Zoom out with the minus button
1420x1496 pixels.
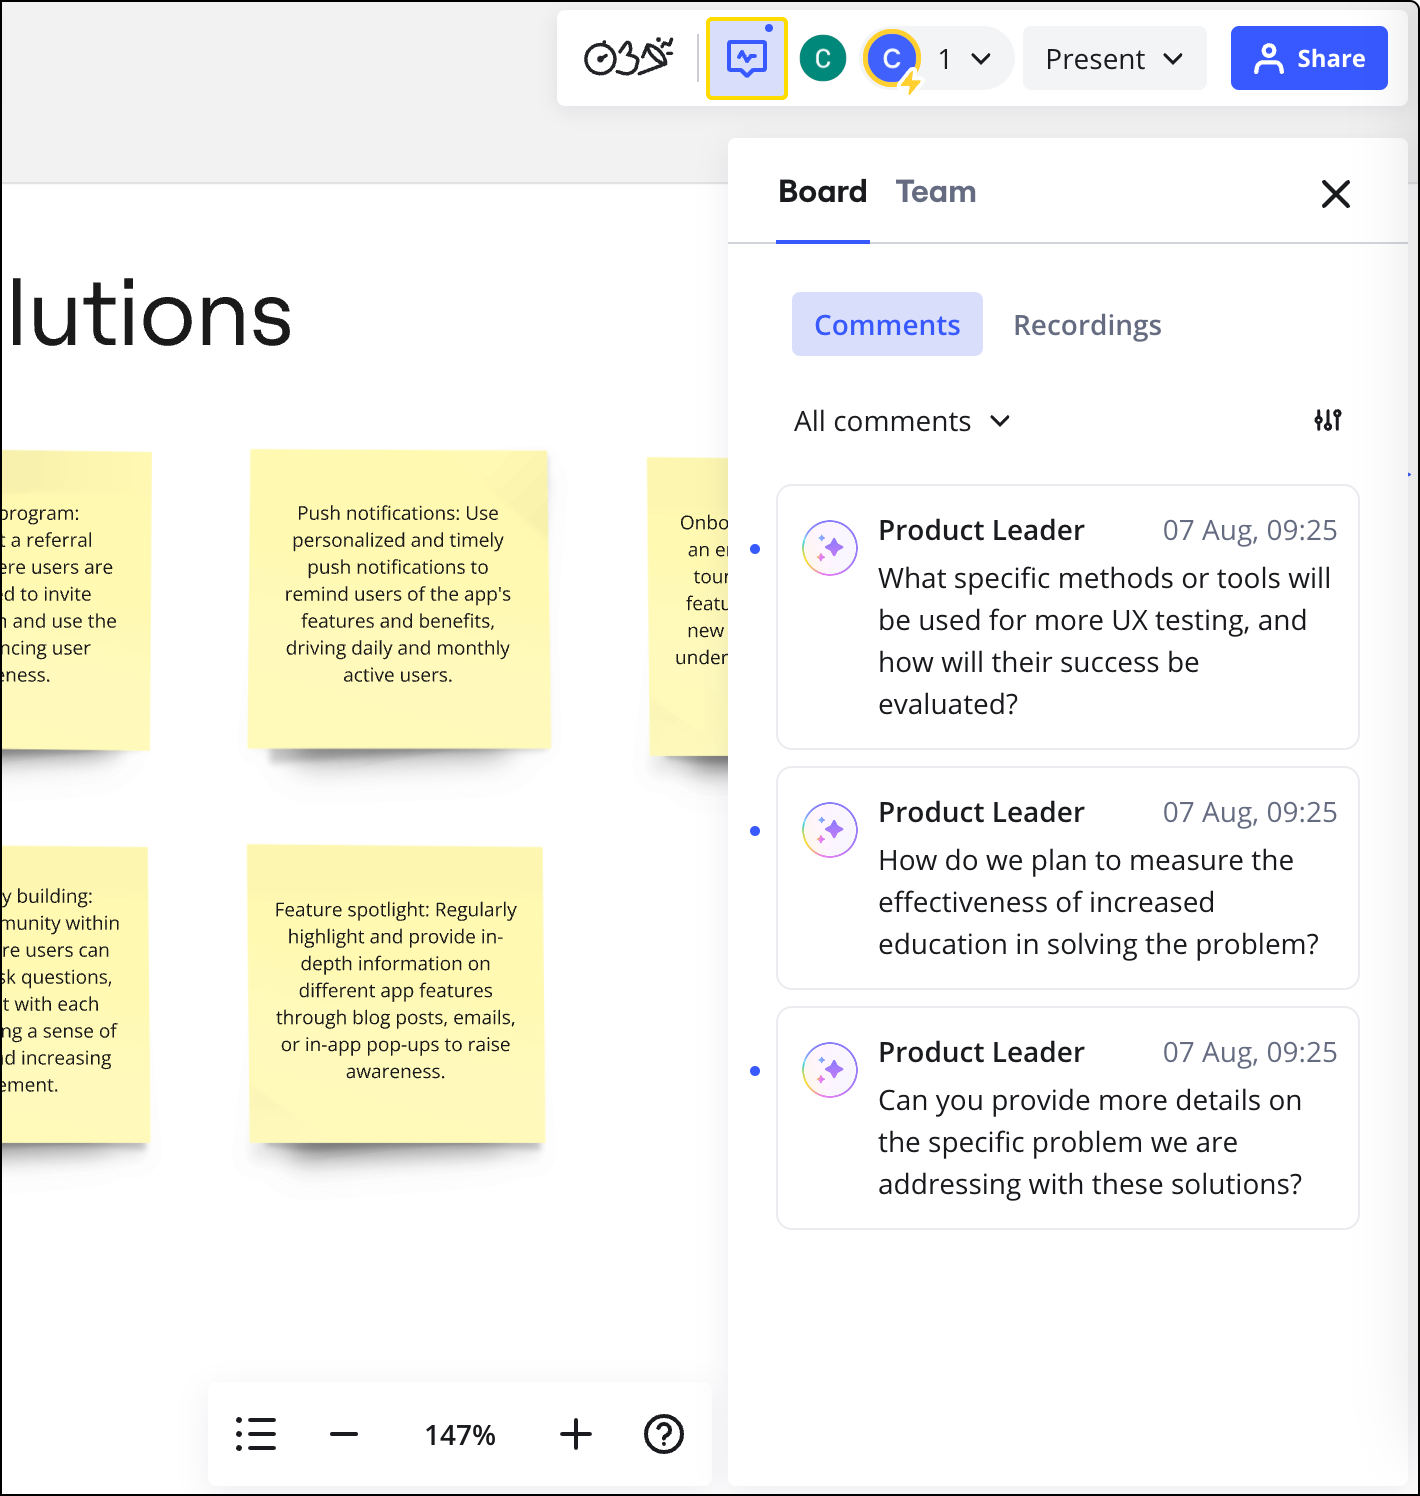click(x=344, y=1434)
